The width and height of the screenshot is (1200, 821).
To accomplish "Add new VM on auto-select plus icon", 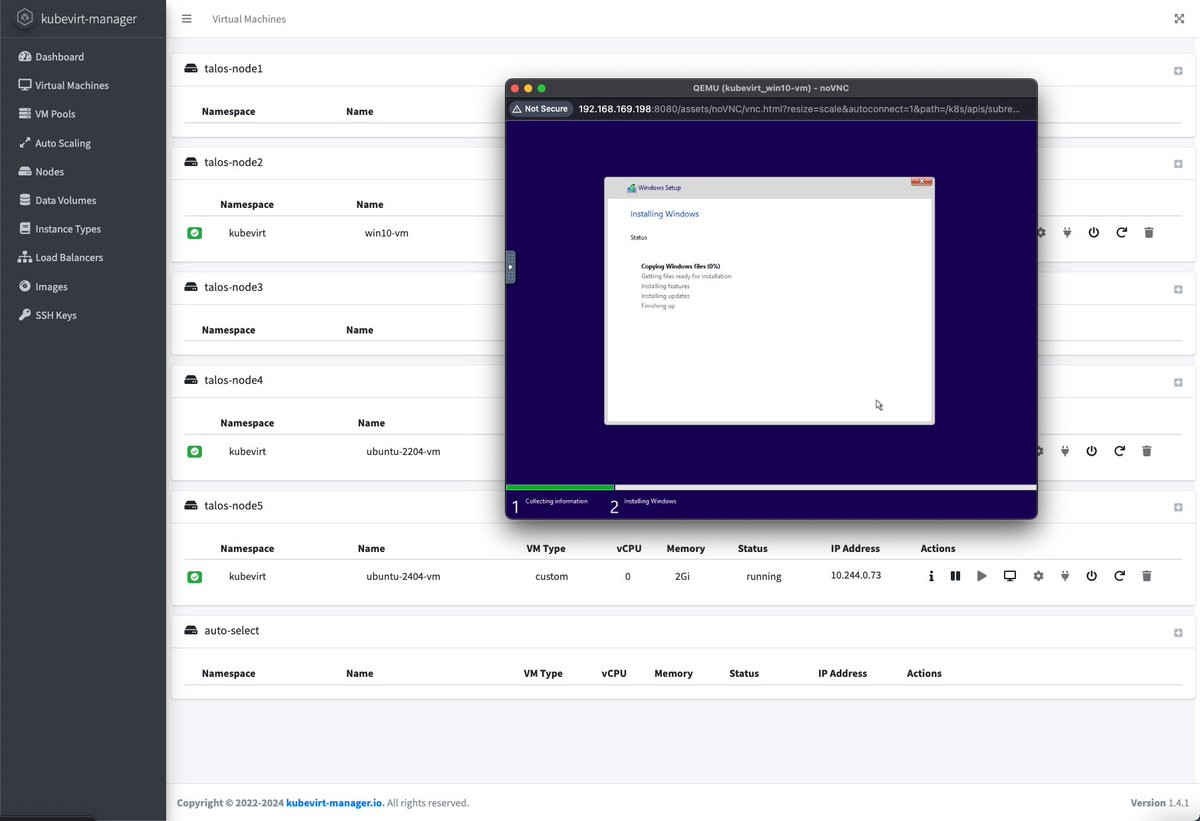I will (1178, 632).
